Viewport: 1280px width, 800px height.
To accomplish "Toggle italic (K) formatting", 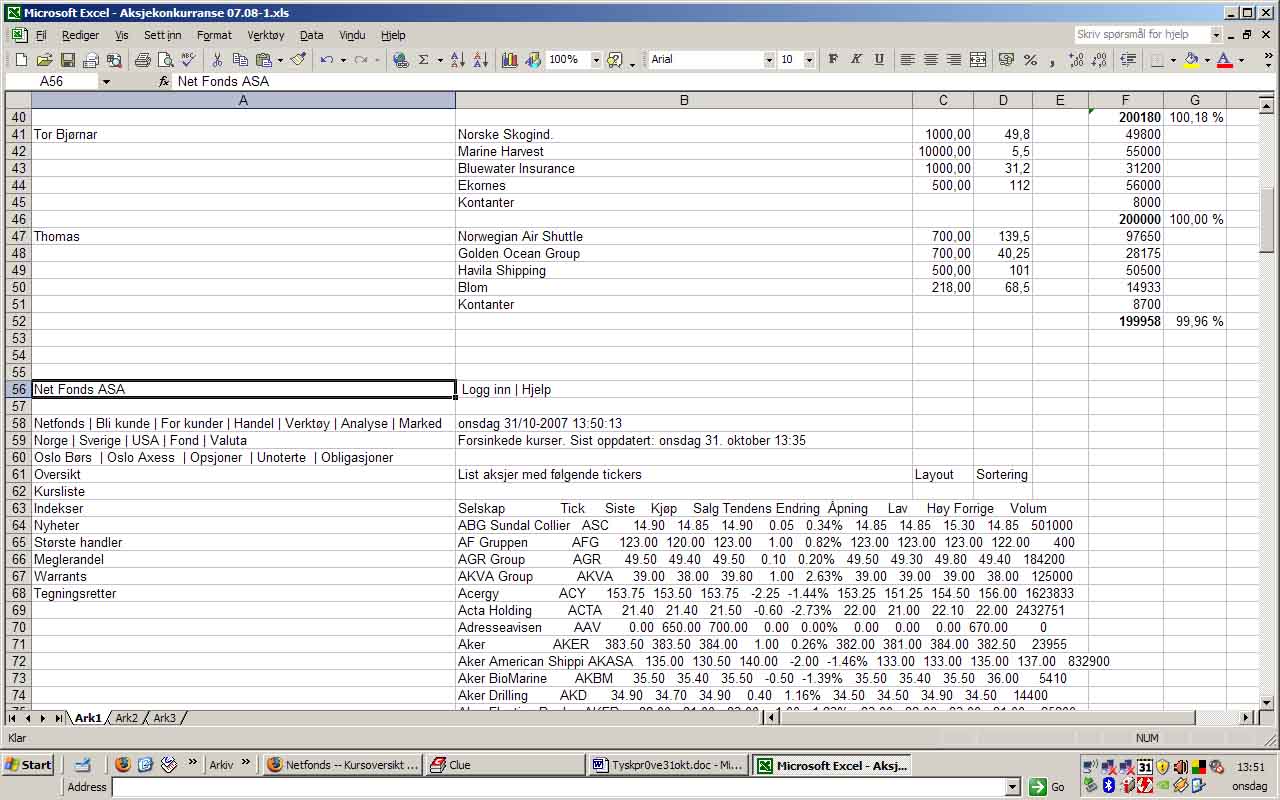I will pyautogui.click(x=856, y=60).
